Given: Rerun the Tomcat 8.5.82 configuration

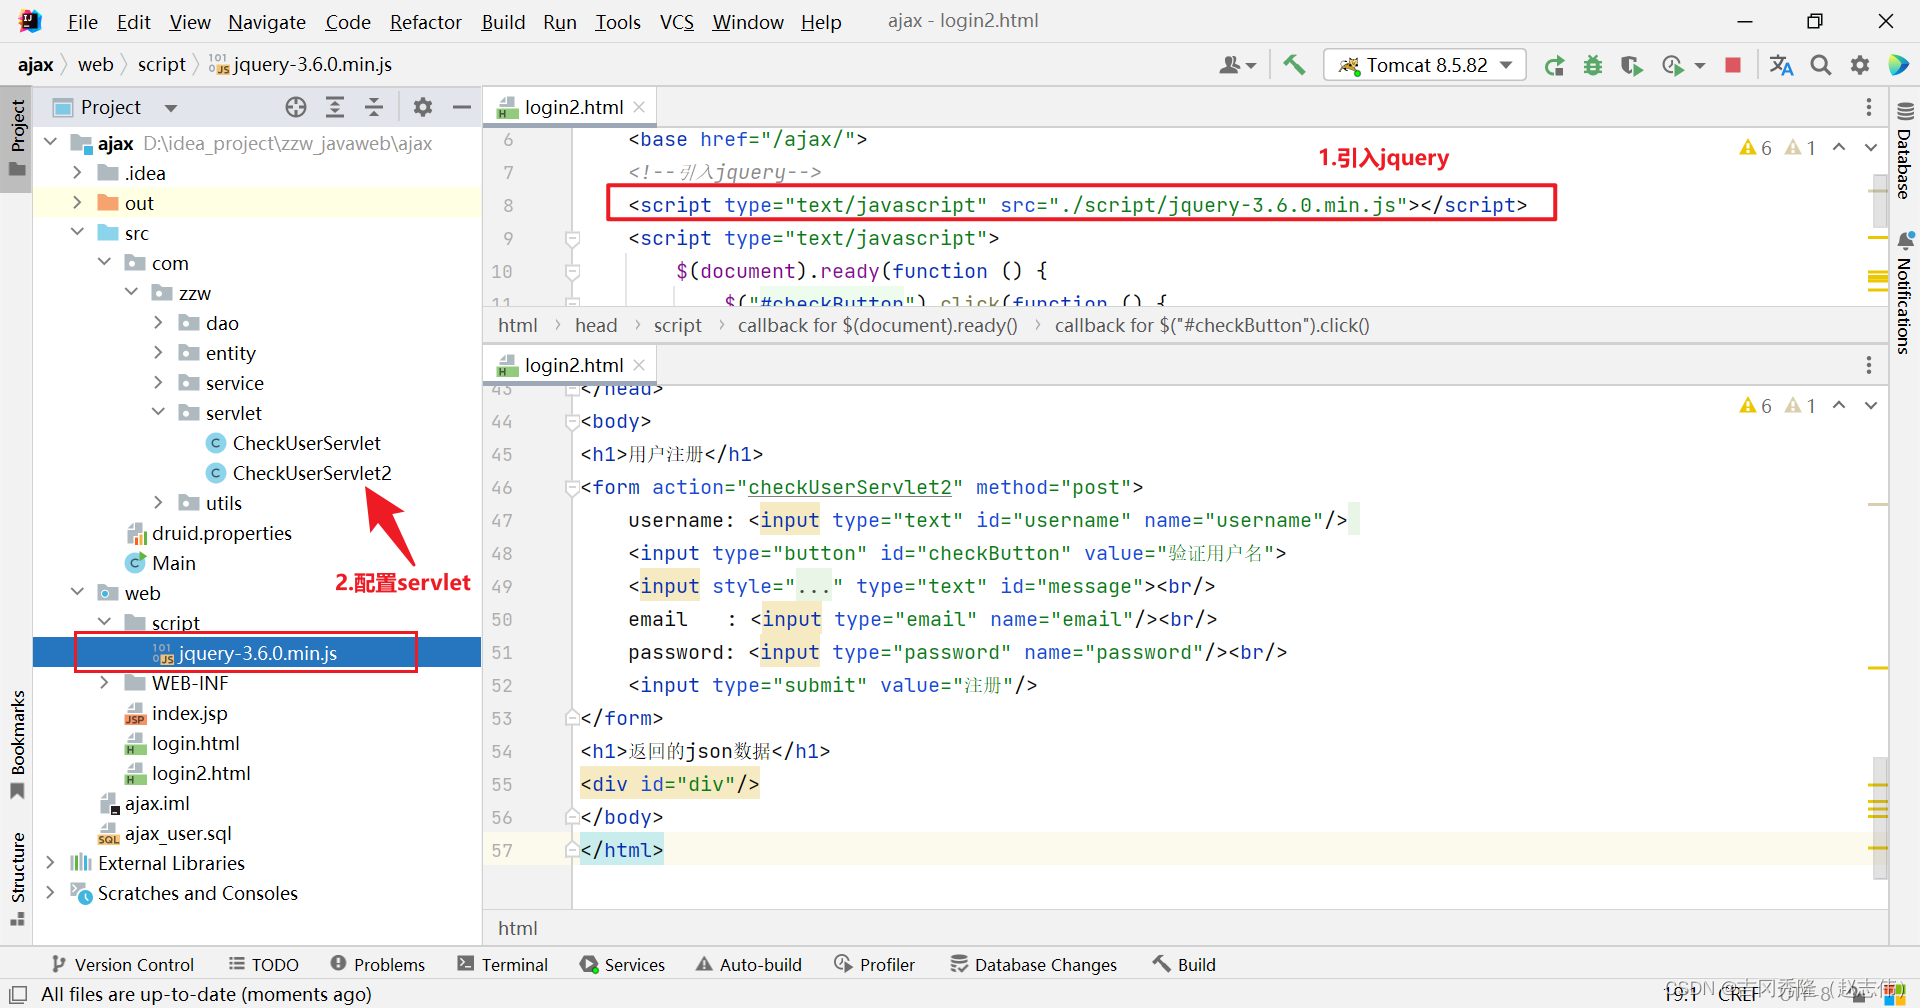Looking at the screenshot, I should [x=1554, y=65].
